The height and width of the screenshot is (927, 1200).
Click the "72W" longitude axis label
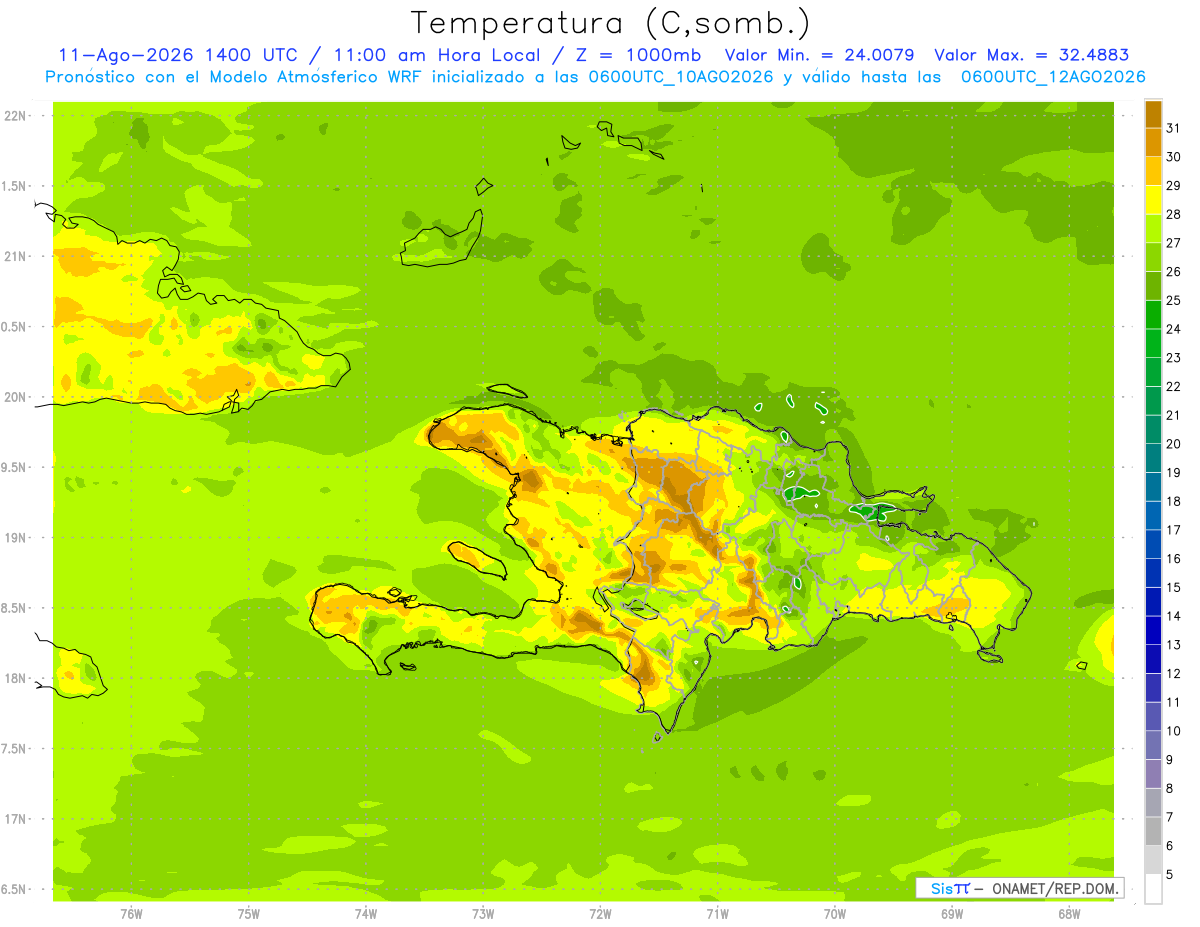600,914
